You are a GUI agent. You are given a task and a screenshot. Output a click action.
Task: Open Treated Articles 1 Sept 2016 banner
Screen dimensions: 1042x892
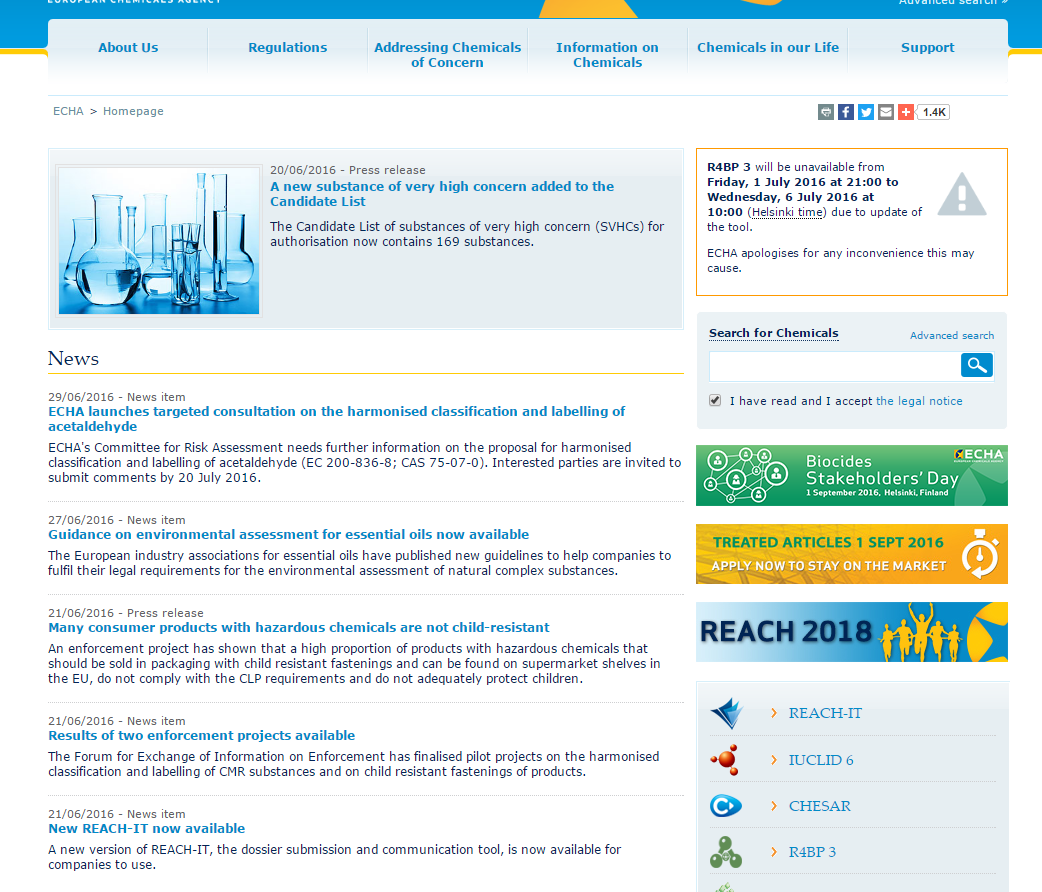pos(852,554)
